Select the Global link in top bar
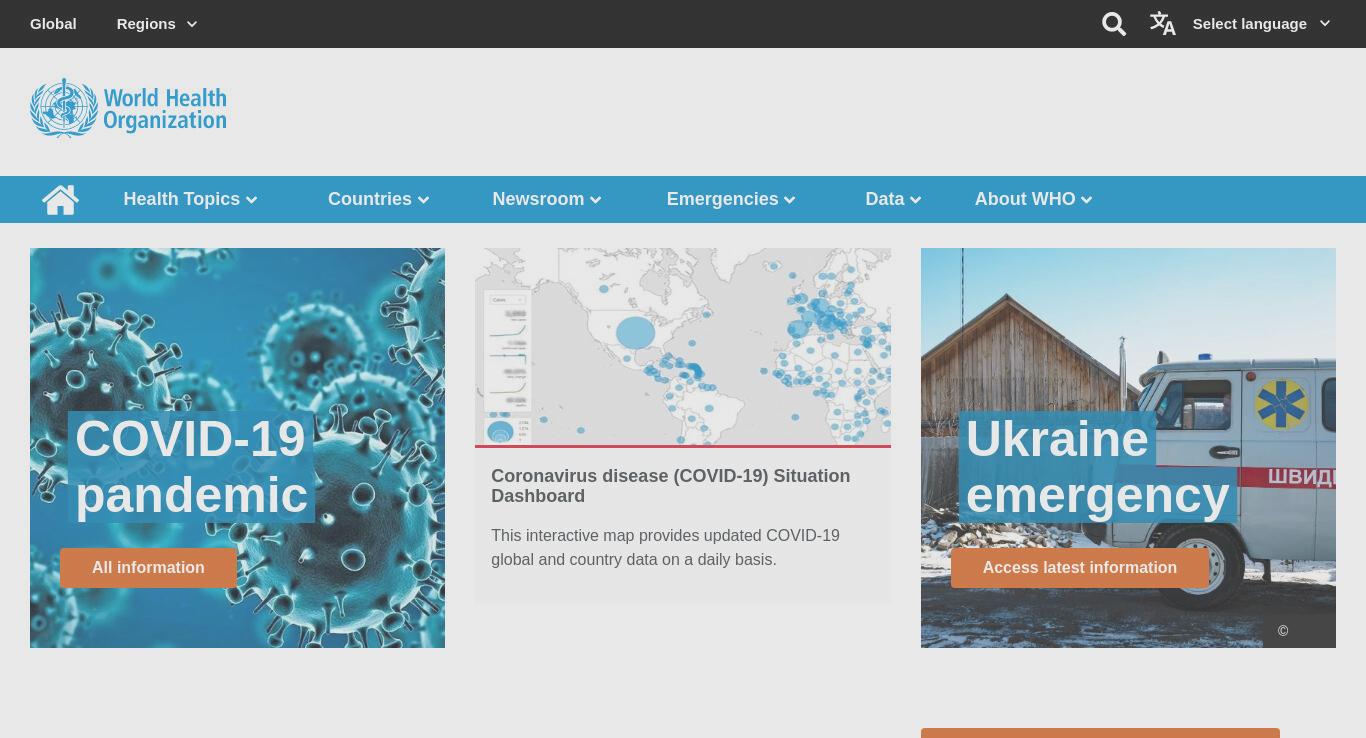This screenshot has height=738, width=1366. pos(53,24)
